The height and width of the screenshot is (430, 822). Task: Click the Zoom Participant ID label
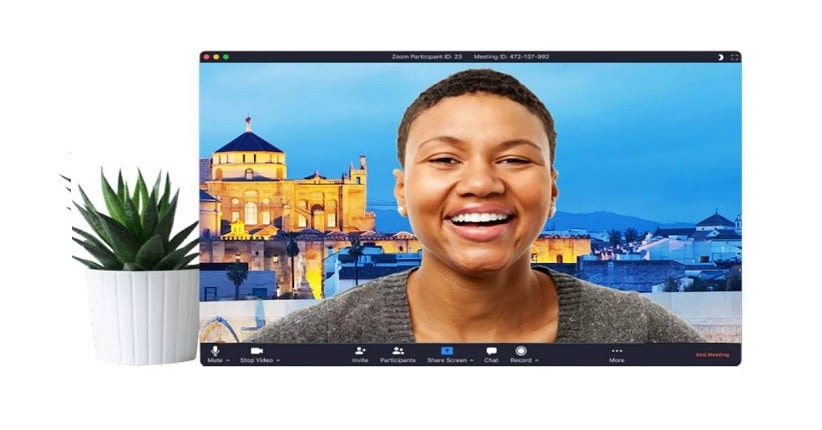click(x=427, y=57)
